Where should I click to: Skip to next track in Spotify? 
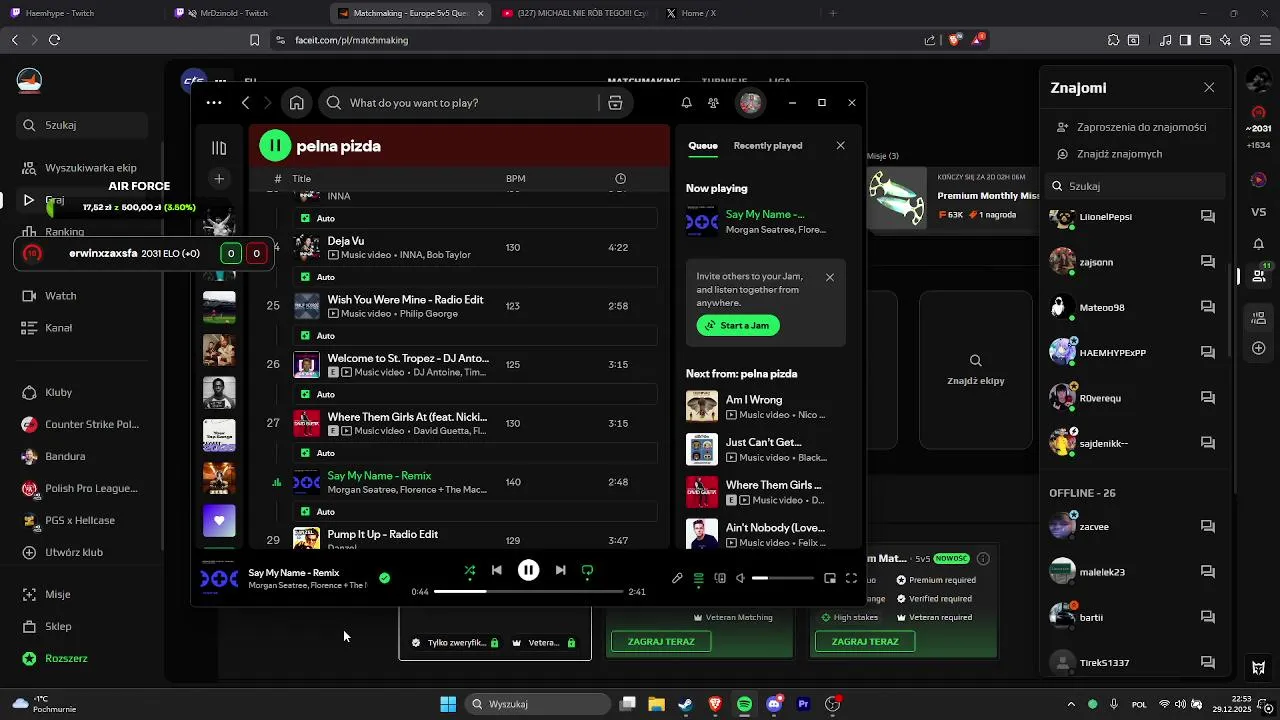tap(560, 570)
